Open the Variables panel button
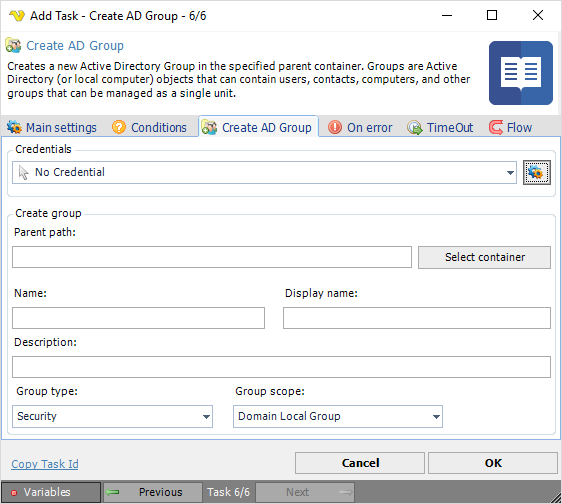The height and width of the screenshot is (504, 562). (x=51, y=492)
